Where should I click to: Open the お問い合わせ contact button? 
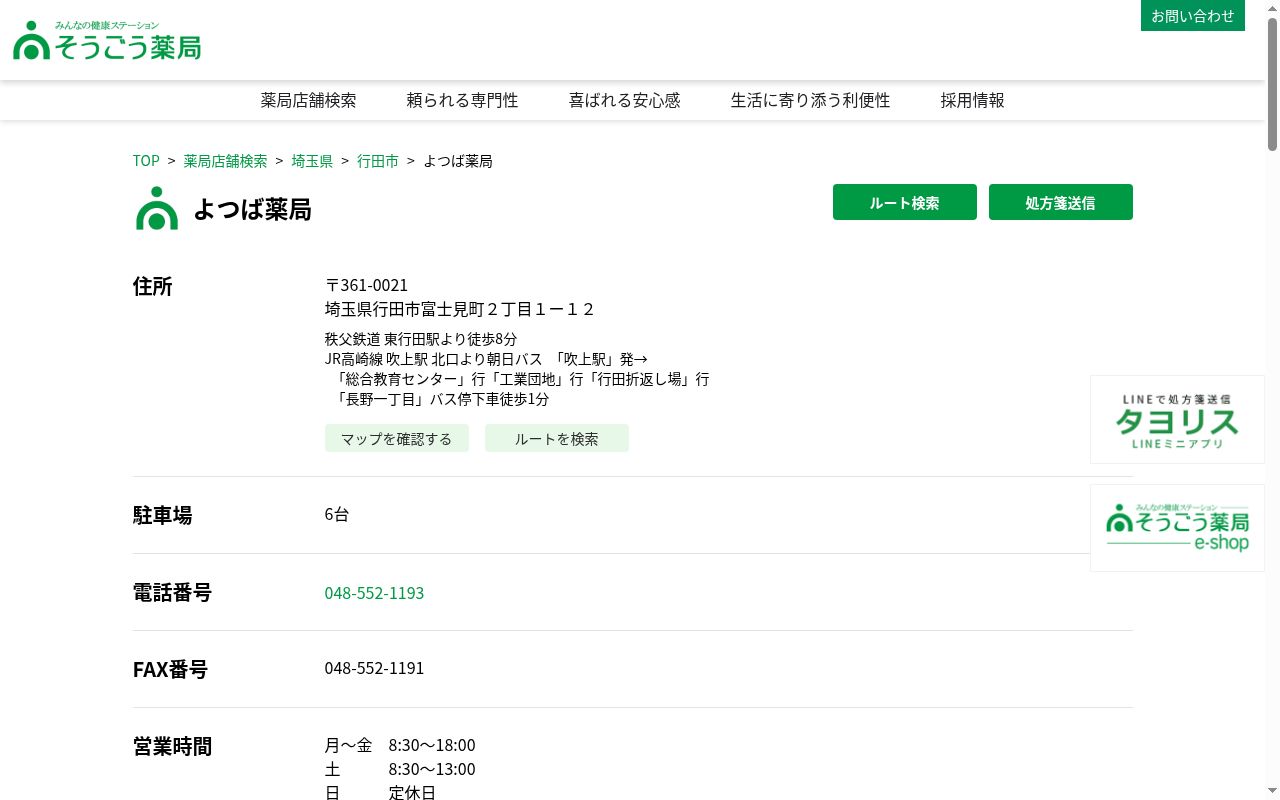pos(1192,16)
